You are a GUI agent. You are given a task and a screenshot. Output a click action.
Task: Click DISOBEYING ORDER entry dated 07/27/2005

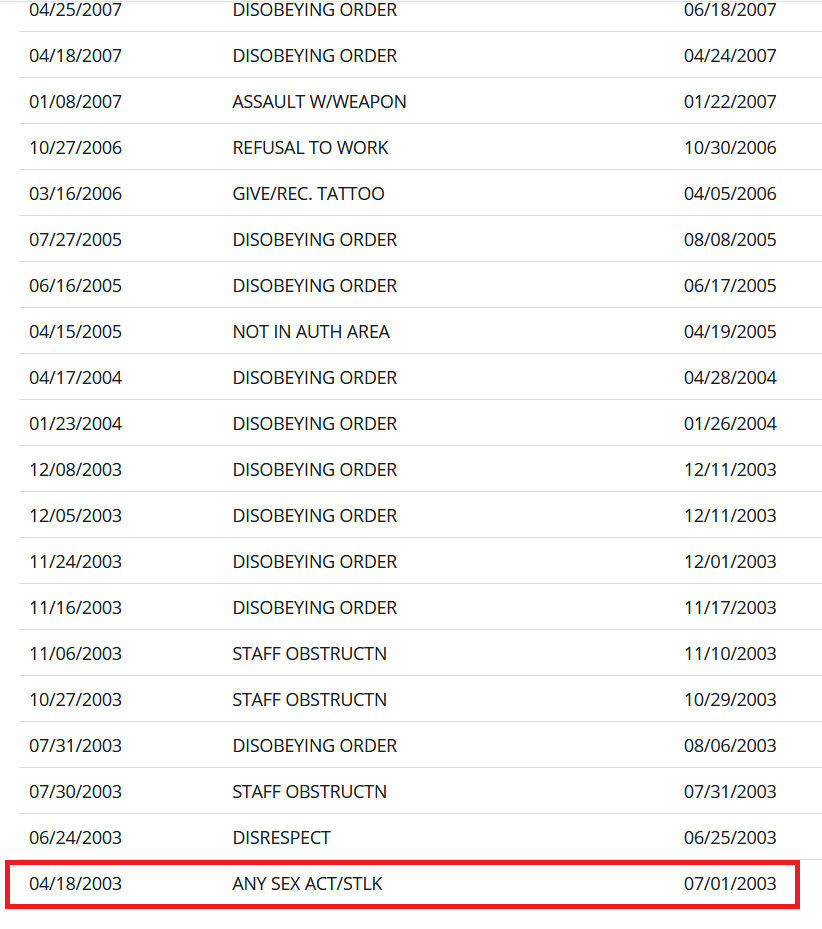[x=315, y=240]
